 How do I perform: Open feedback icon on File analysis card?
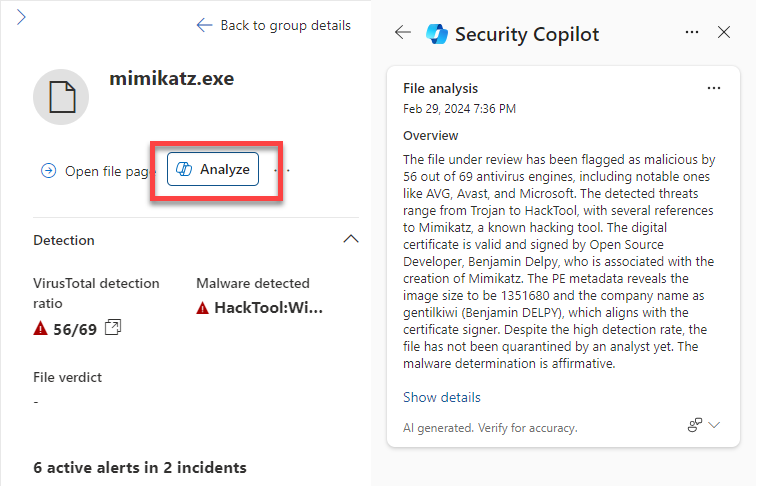(x=695, y=425)
